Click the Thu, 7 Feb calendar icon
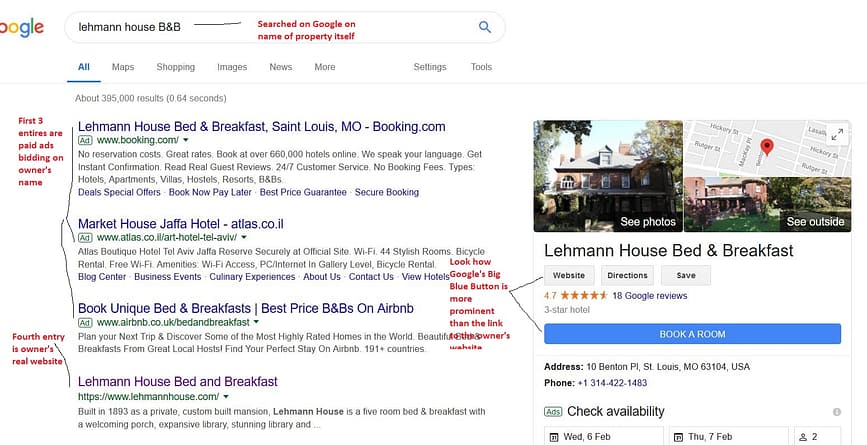The width and height of the screenshot is (867, 445). [678, 437]
